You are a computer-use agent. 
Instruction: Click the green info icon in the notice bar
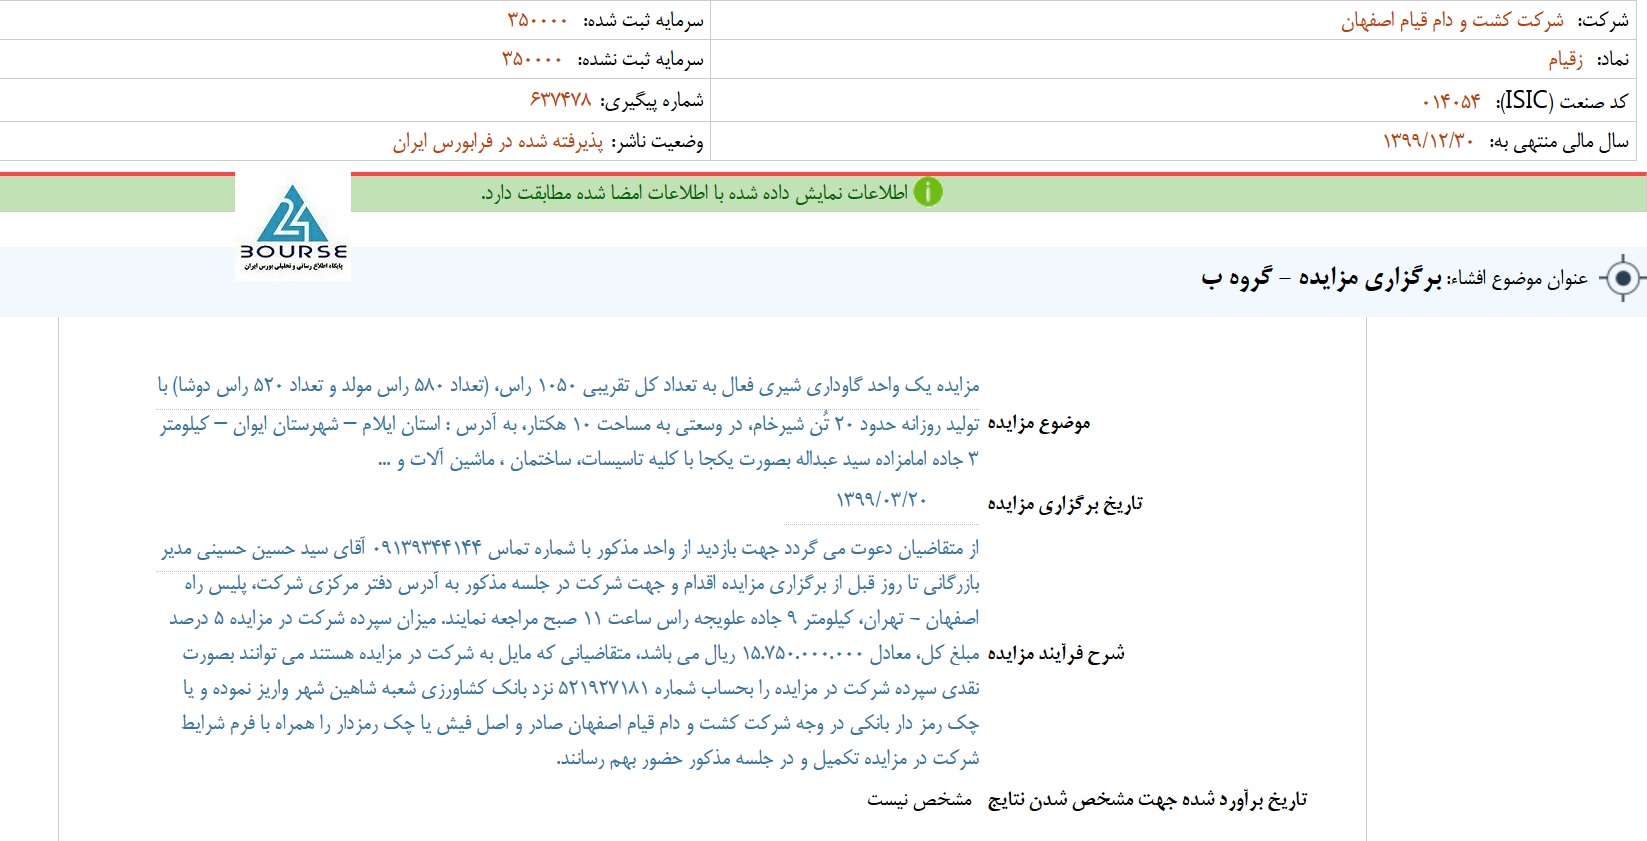[x=928, y=192]
